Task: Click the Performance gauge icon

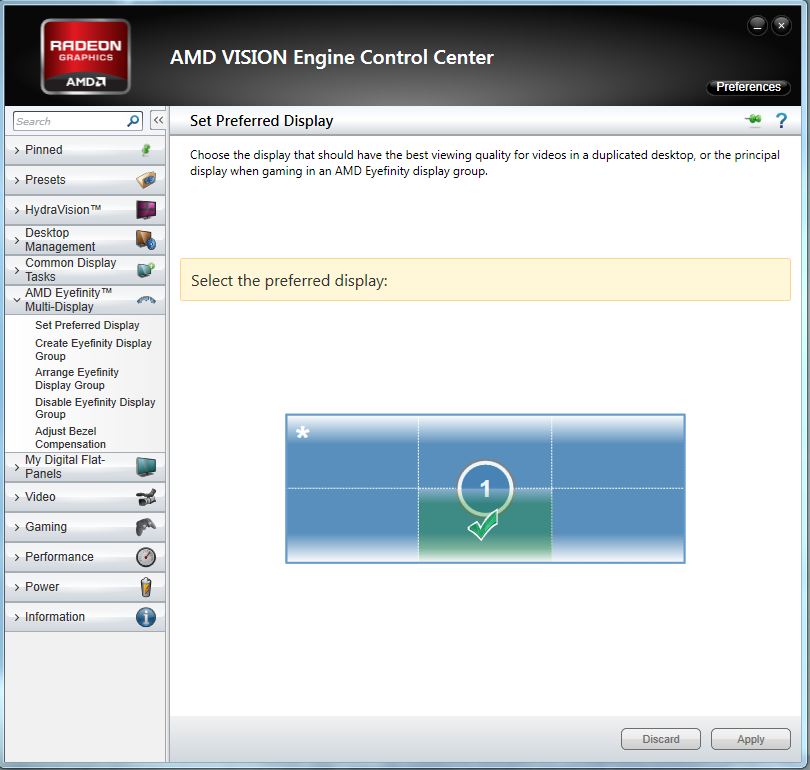Action: coord(146,557)
